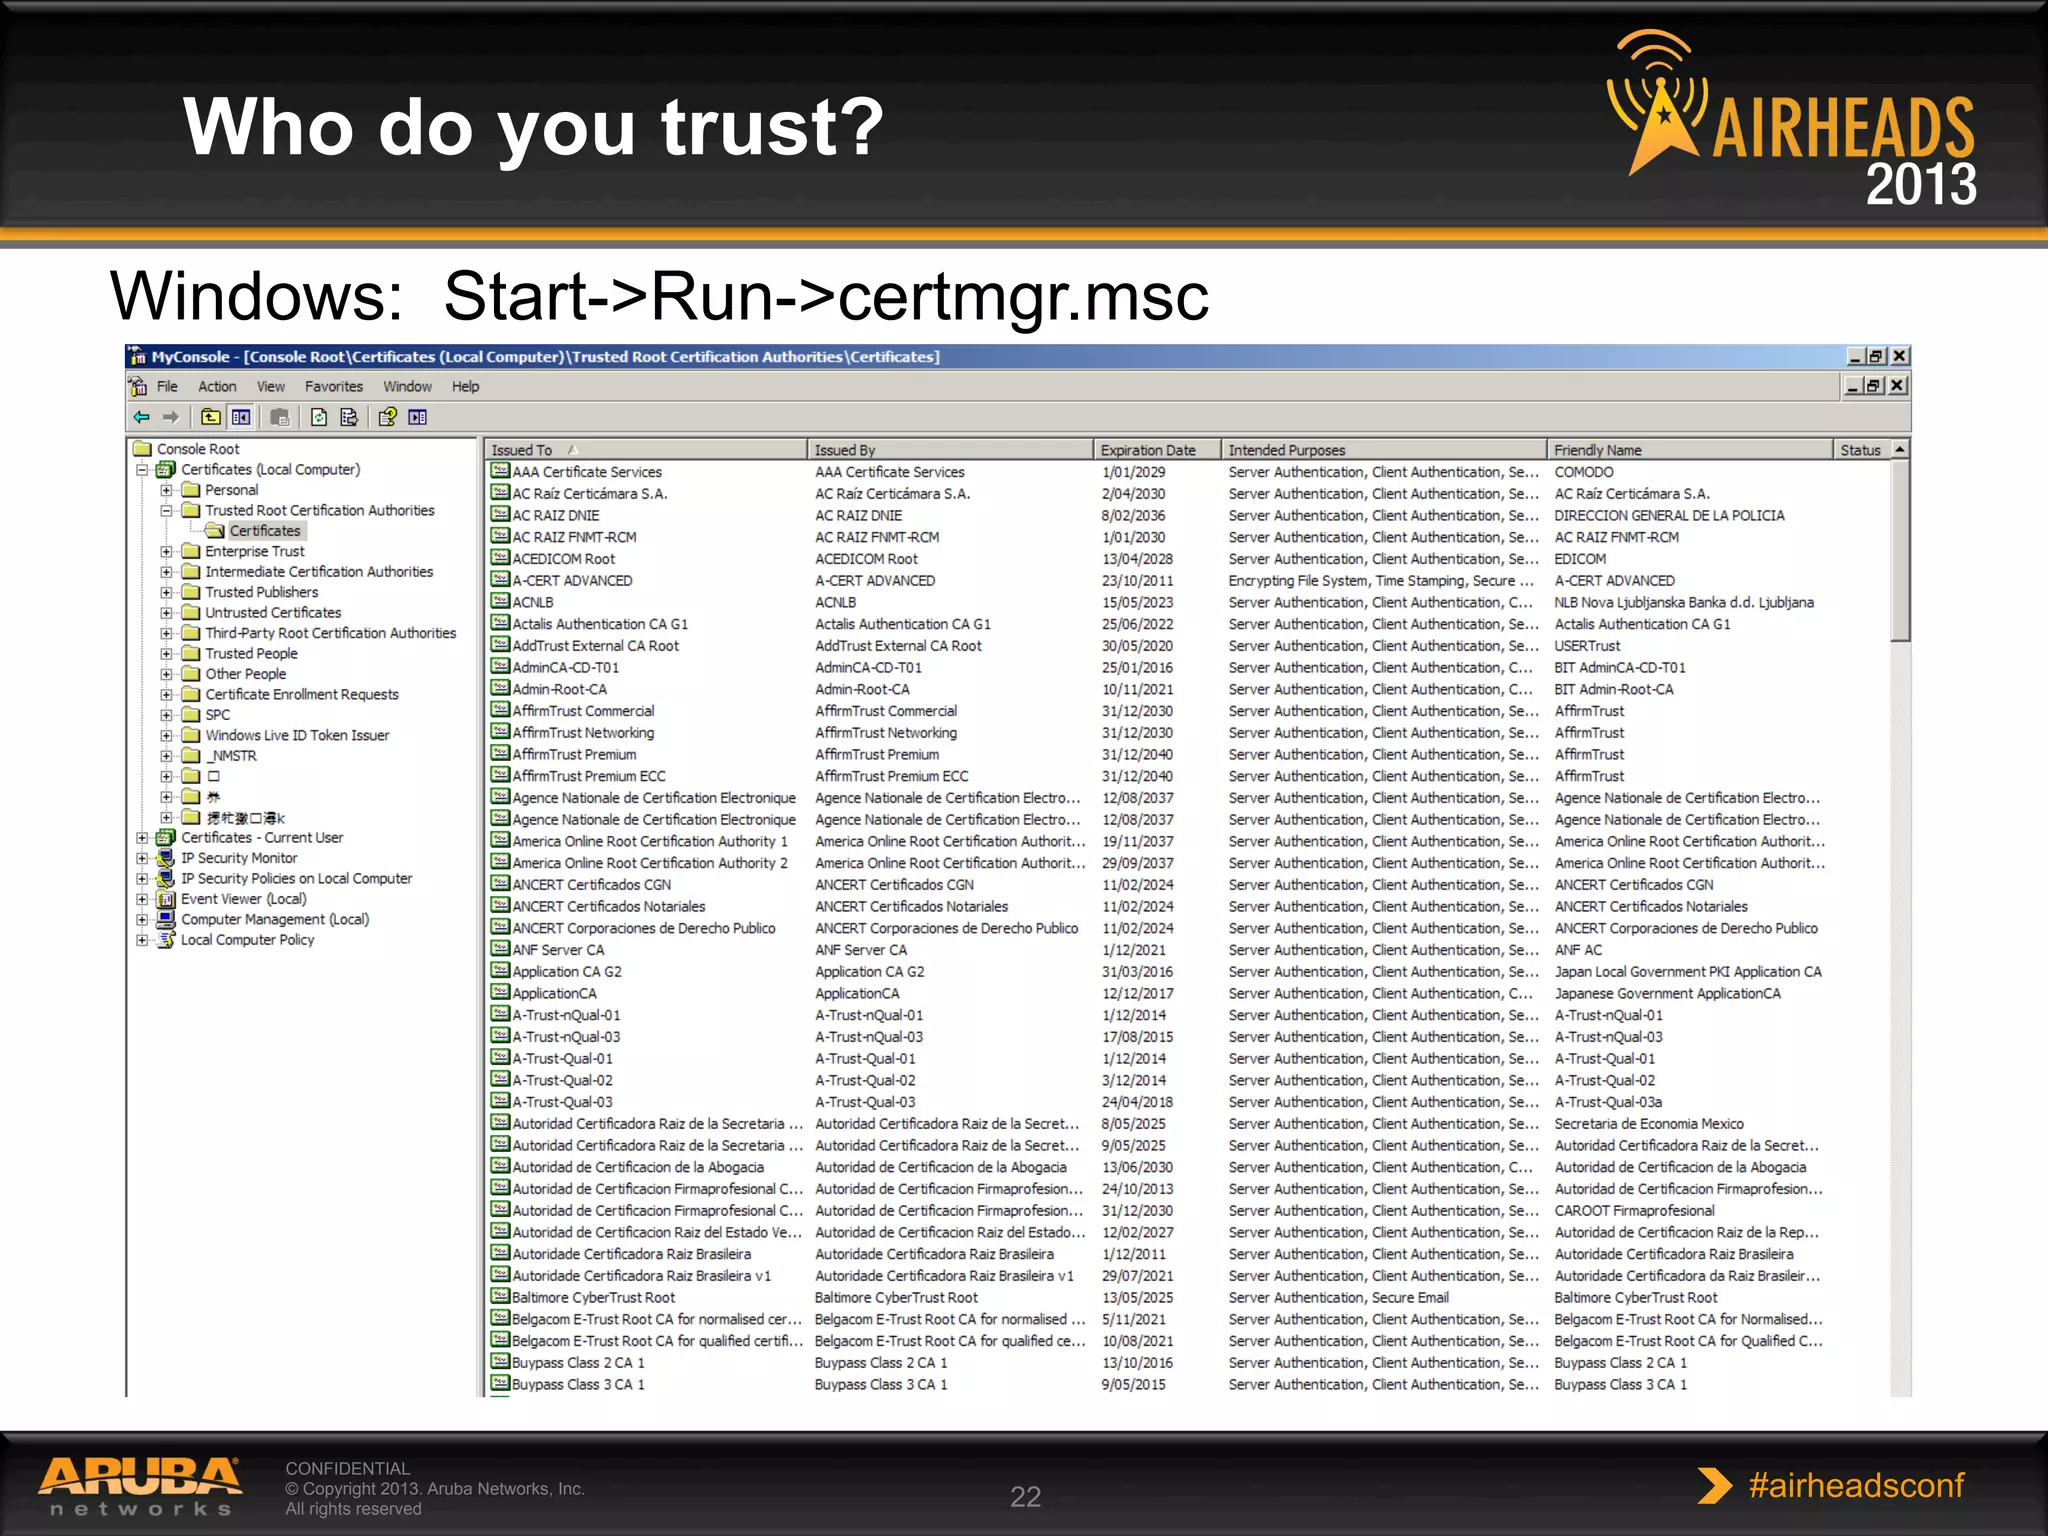Screen dimensions: 2048x1536
Task: Click the Console Root folder icon
Action: [142, 449]
